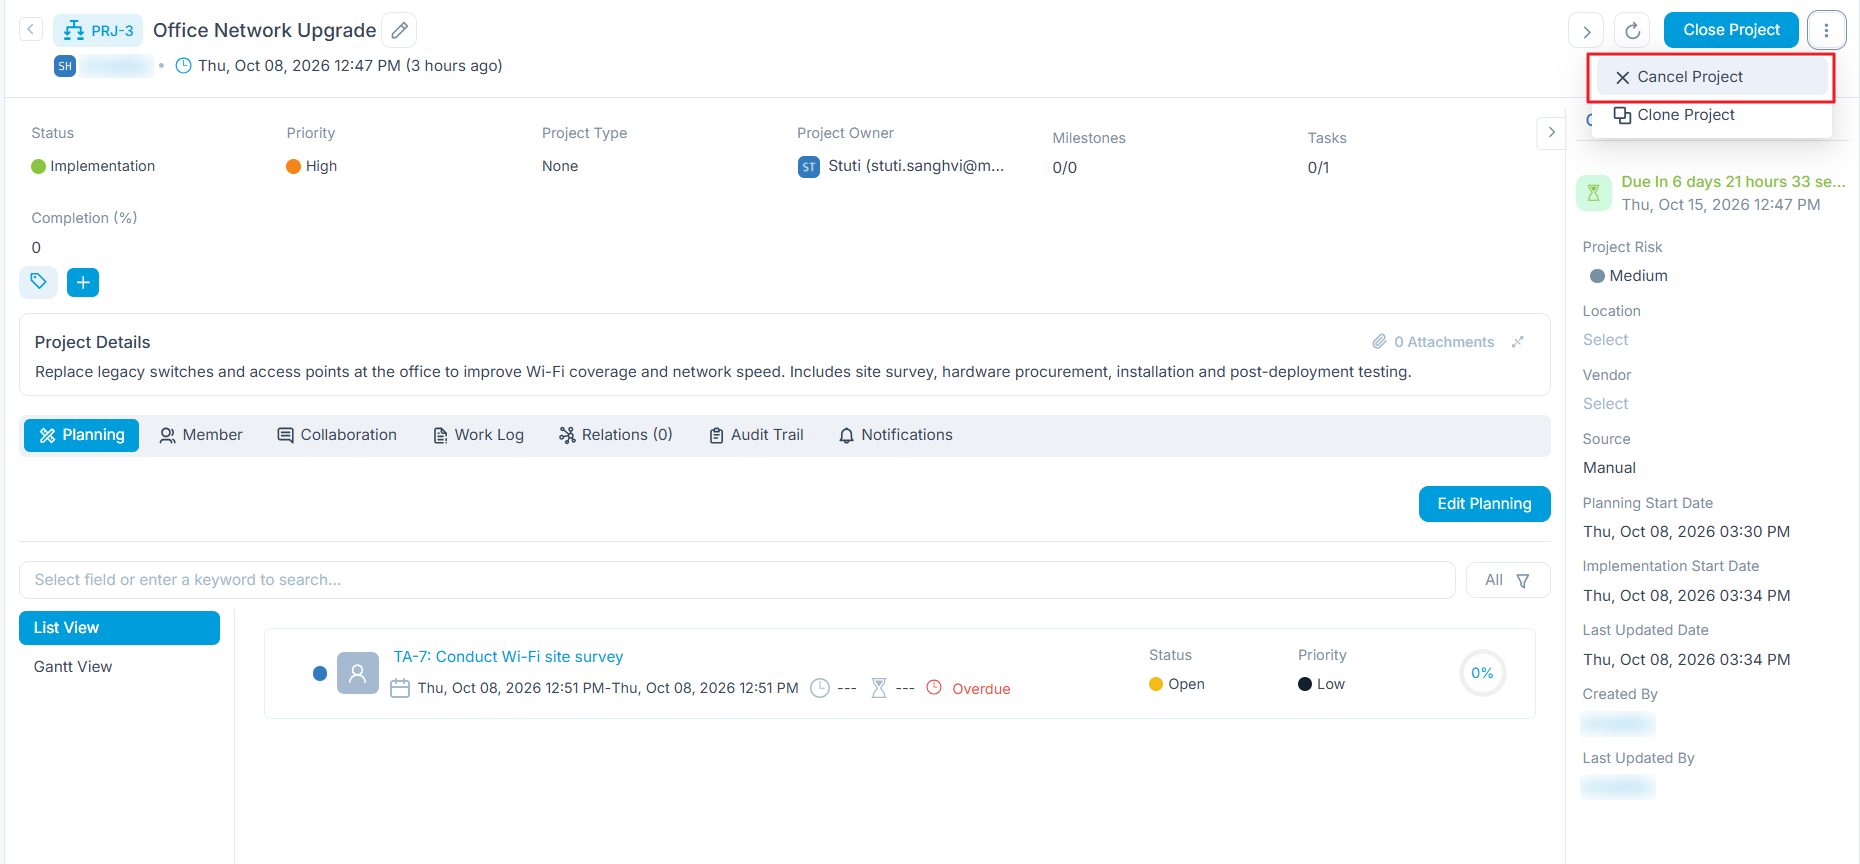Collapse the right side details panel
The height and width of the screenshot is (864, 1860).
pyautogui.click(x=1551, y=132)
